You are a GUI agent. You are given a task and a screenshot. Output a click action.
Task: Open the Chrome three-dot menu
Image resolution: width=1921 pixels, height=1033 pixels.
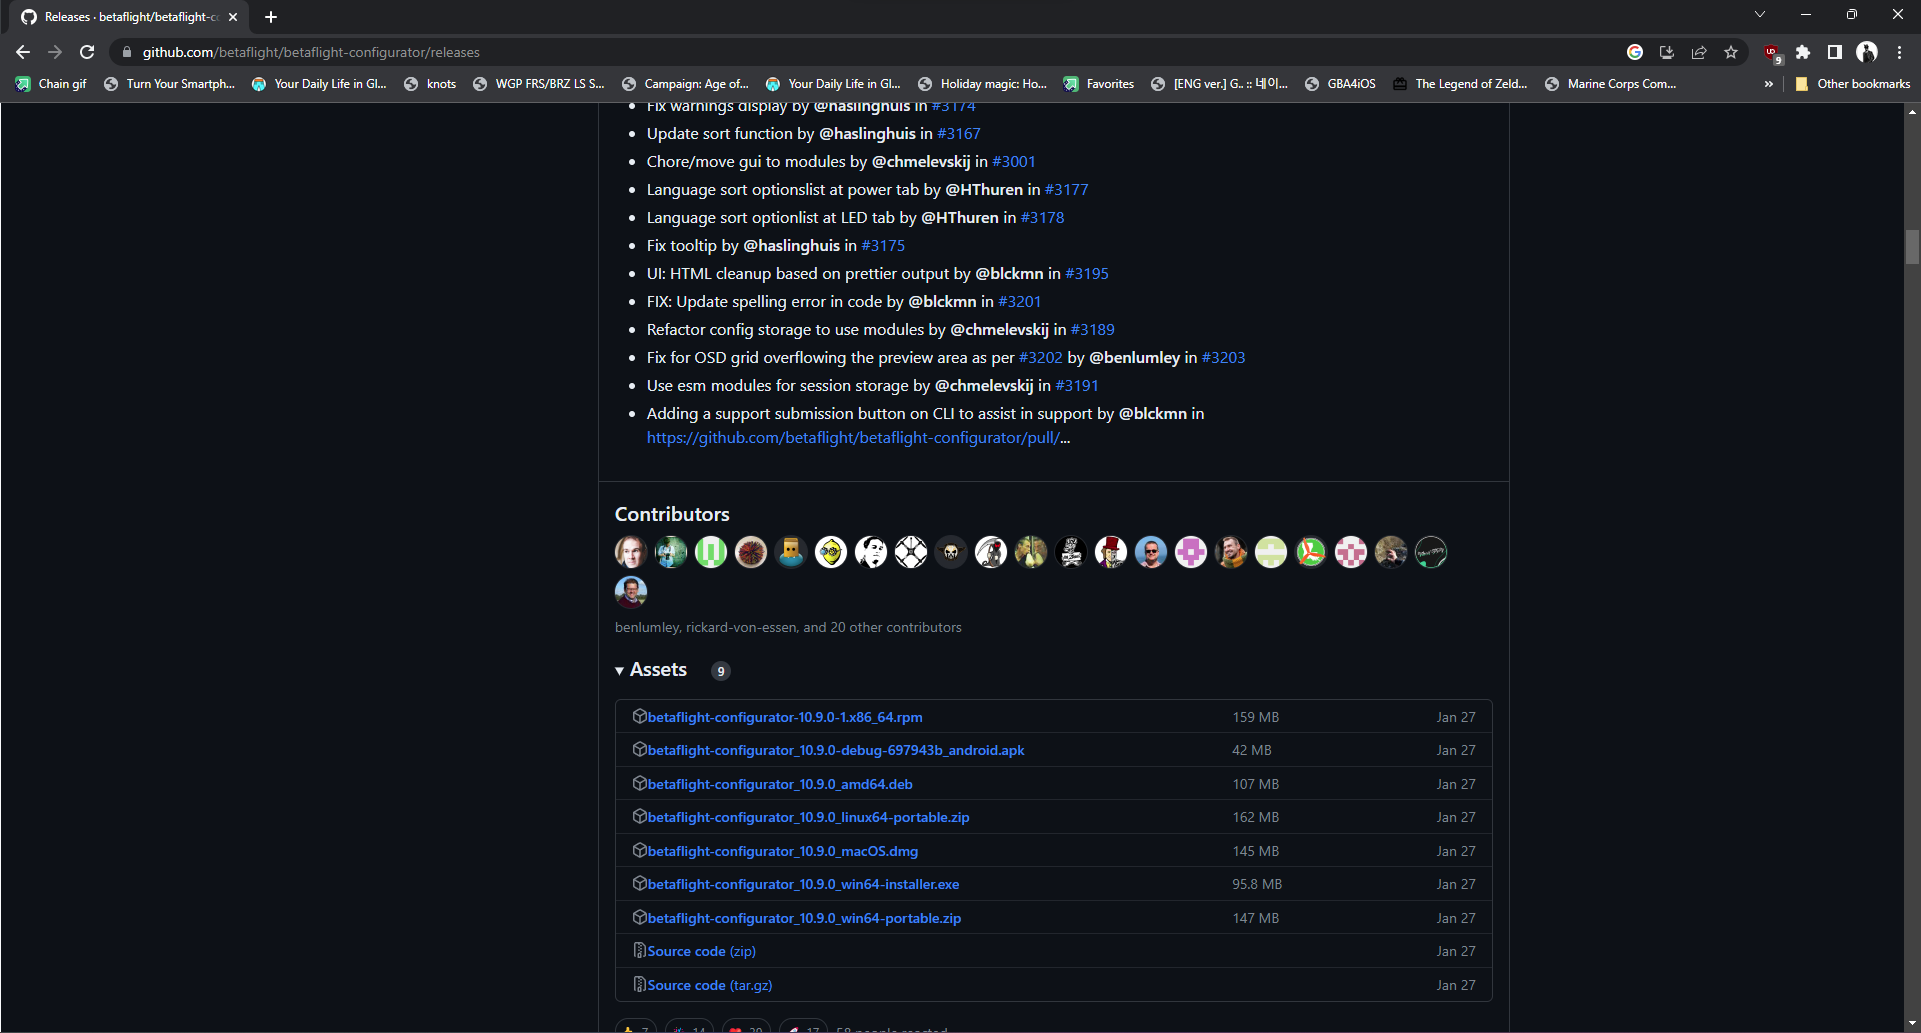pyautogui.click(x=1899, y=52)
